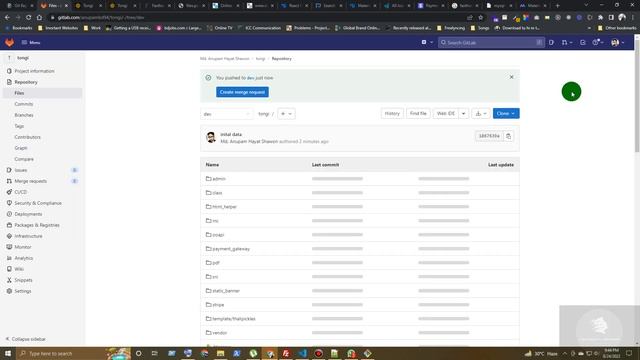
Task: Click the Wiki icon in sidebar
Action: click(9, 269)
